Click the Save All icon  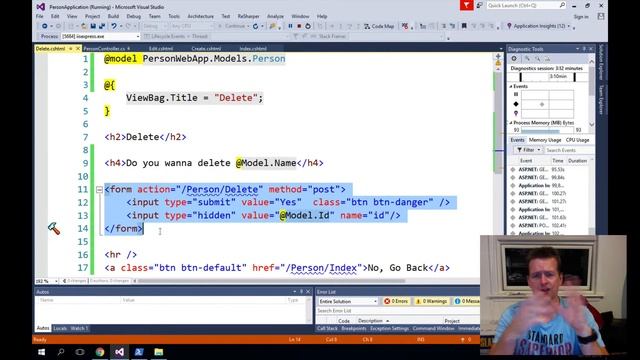tap(102, 26)
